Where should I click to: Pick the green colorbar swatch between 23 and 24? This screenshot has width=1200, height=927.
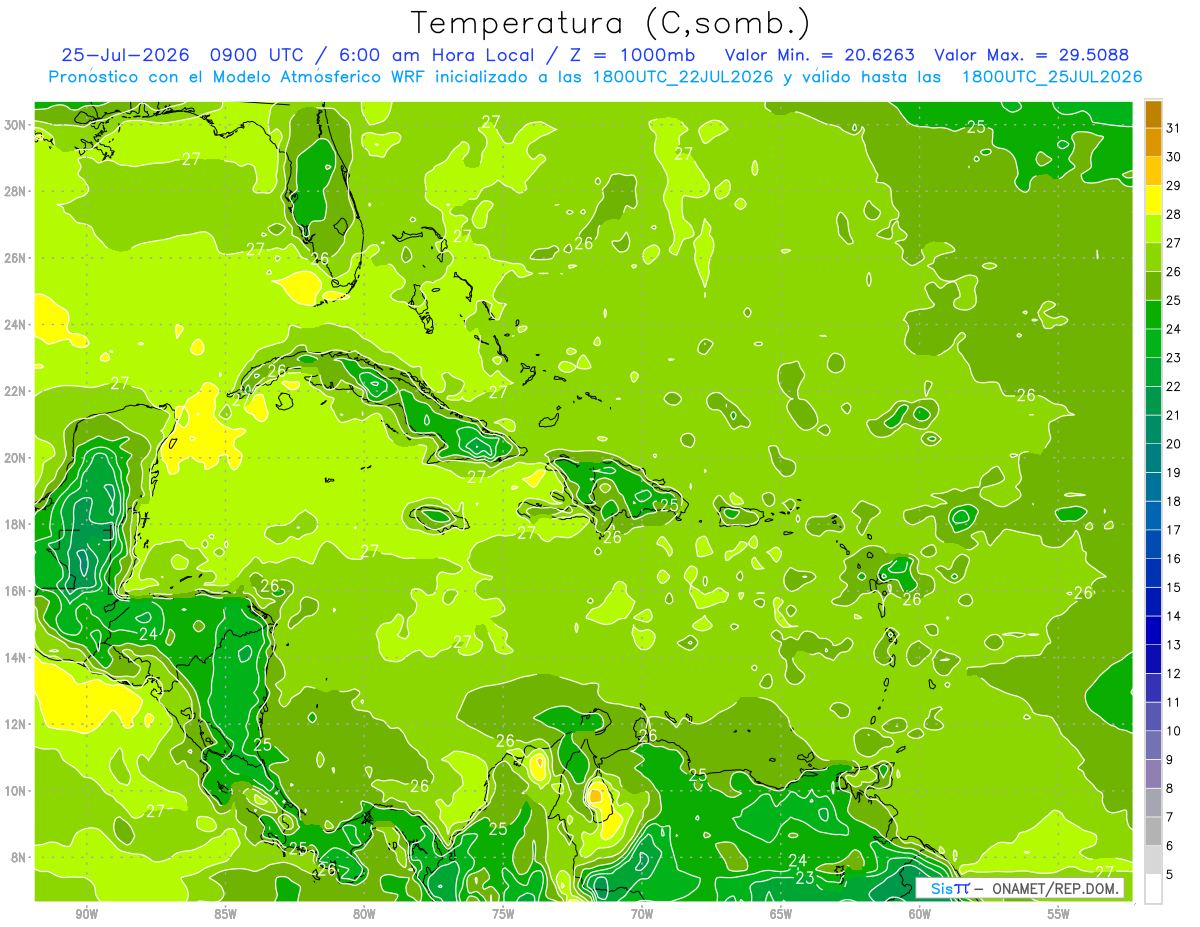[x=1153, y=344]
